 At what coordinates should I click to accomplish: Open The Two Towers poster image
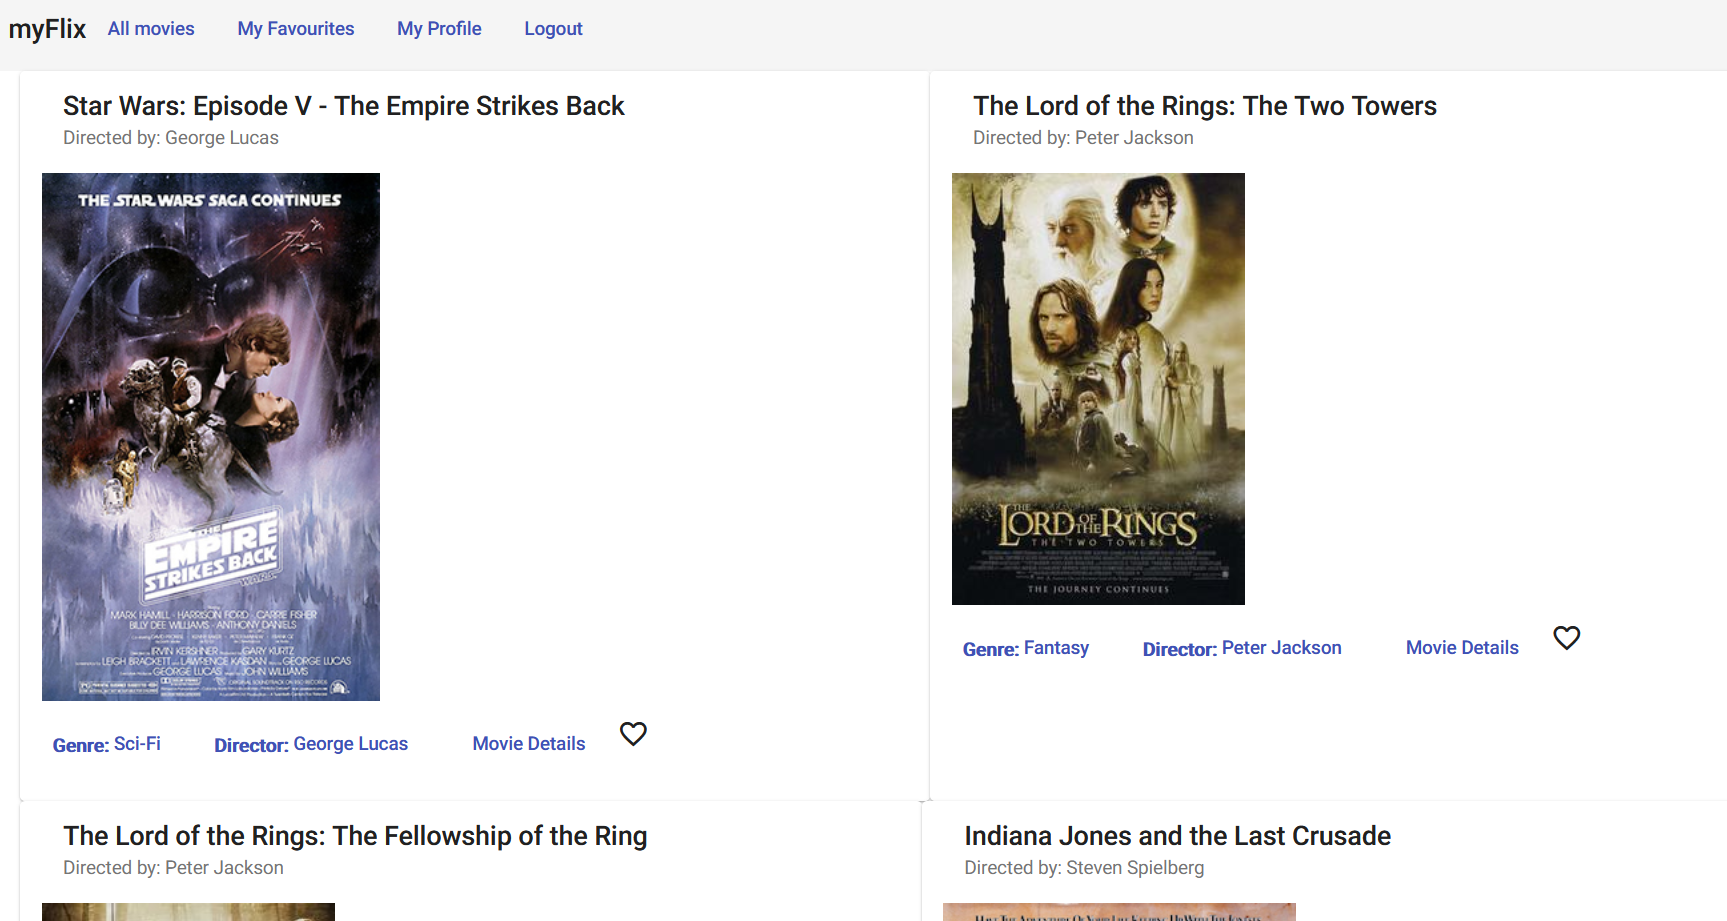1097,388
